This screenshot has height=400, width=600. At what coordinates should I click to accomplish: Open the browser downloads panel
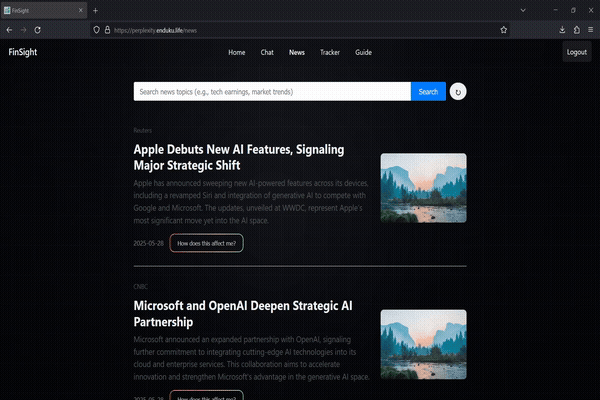pos(562,30)
